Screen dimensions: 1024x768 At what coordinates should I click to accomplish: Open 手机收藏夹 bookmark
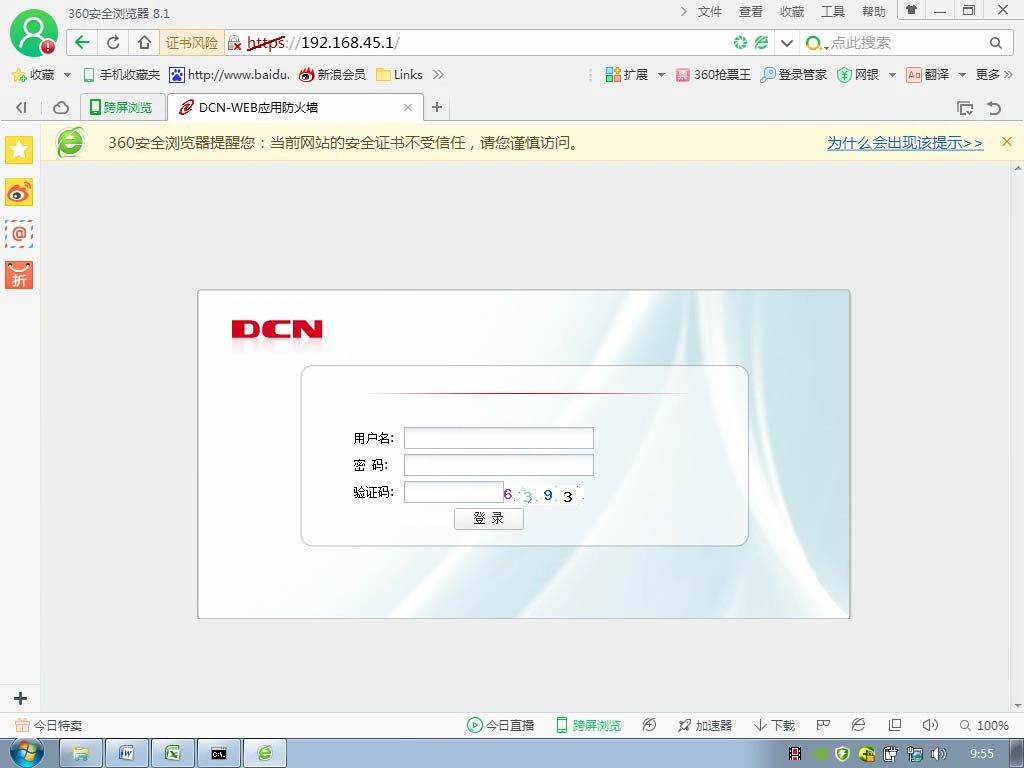[121, 75]
